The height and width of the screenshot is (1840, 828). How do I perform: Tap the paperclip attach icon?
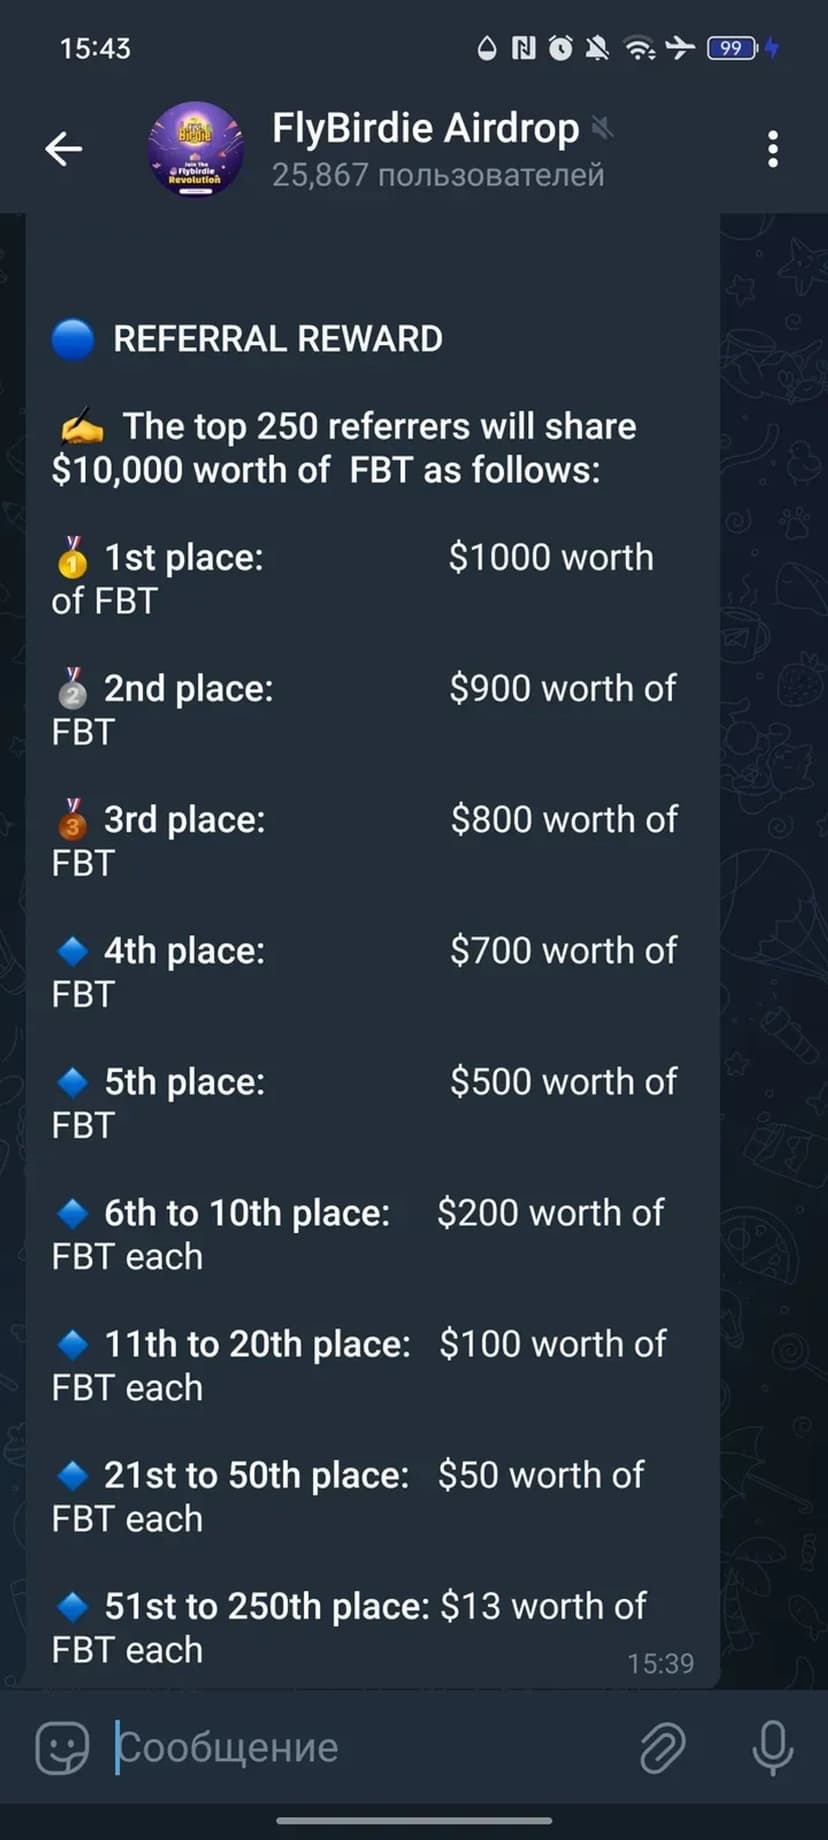pyautogui.click(x=662, y=1747)
